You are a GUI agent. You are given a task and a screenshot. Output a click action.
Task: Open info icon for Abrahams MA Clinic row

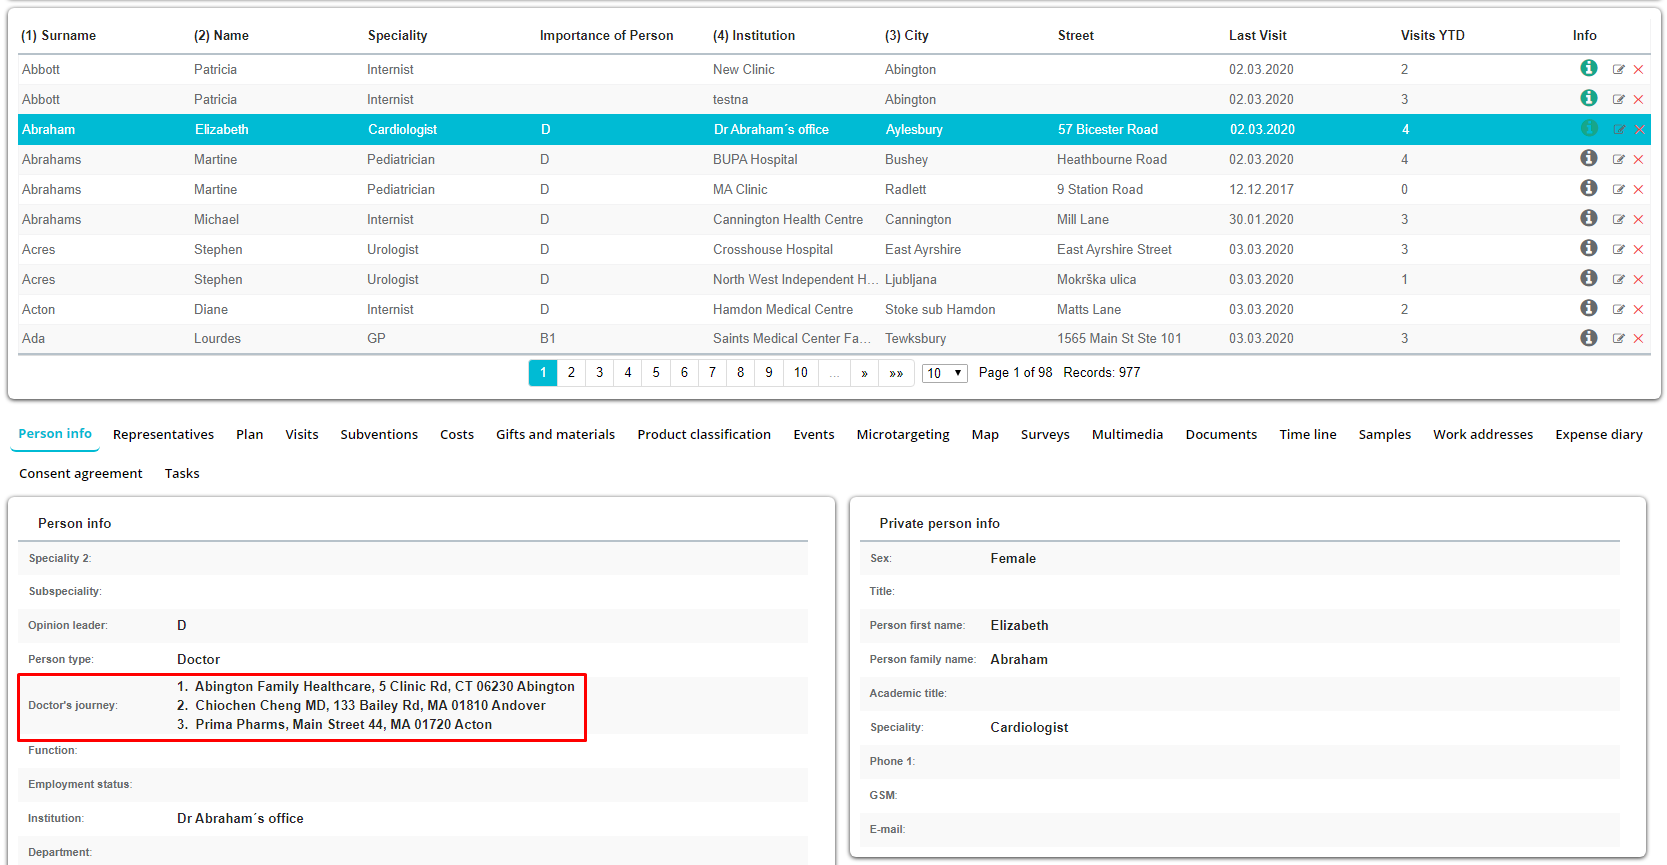tap(1588, 188)
